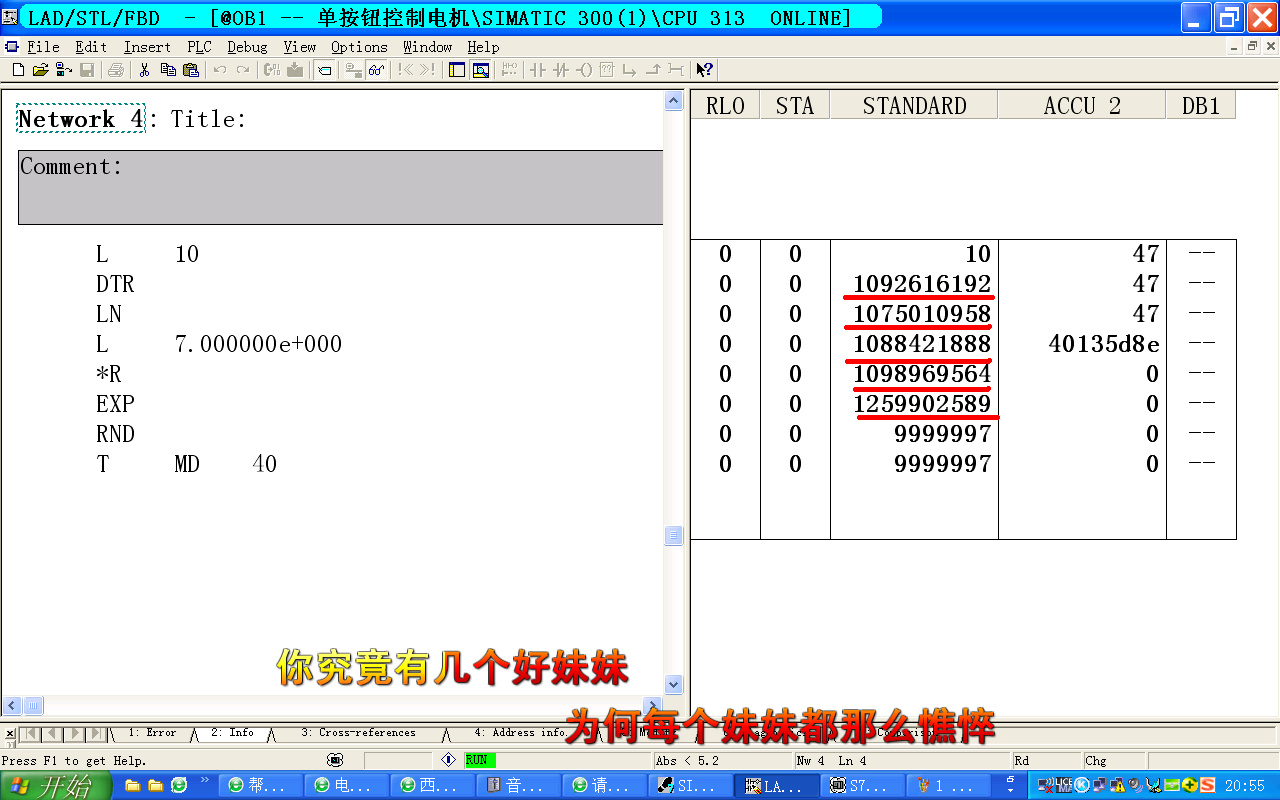Close the details panel with the x button
Image resolution: width=1280 pixels, height=800 pixels.
[x=9, y=733]
